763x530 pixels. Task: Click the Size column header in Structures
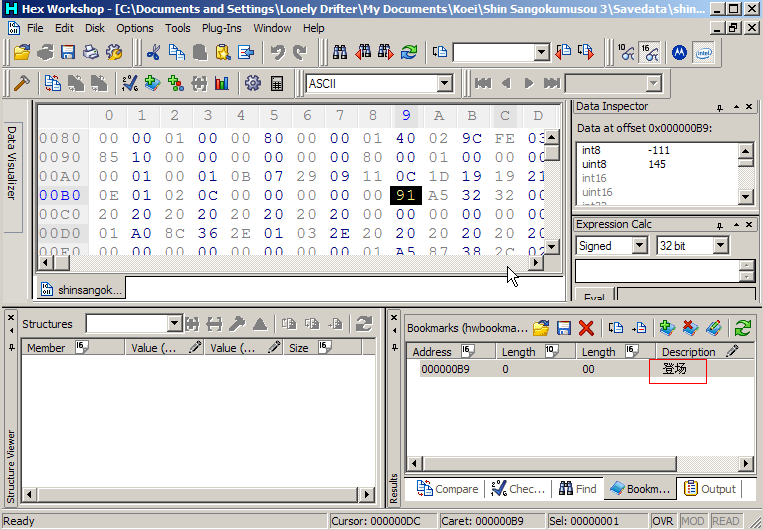322,347
